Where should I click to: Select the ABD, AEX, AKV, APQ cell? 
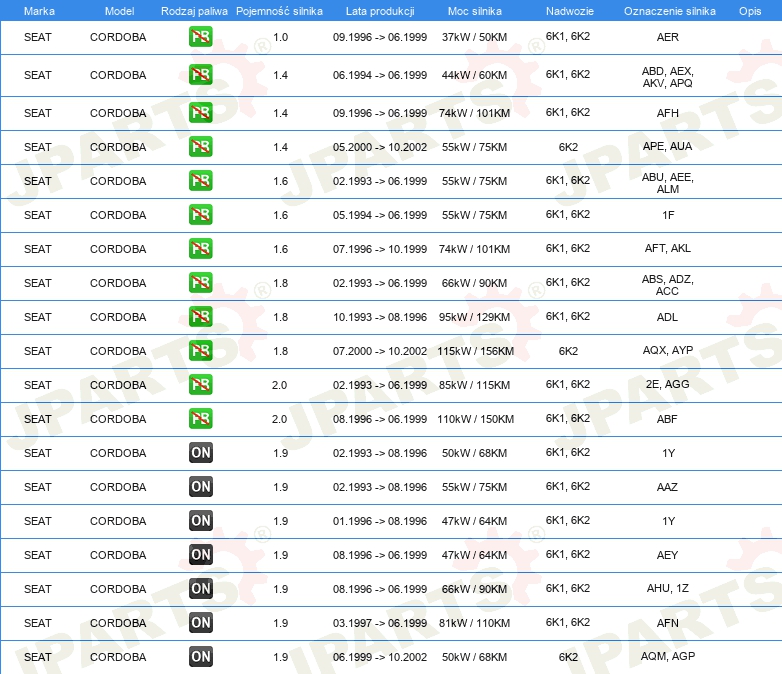[668, 77]
